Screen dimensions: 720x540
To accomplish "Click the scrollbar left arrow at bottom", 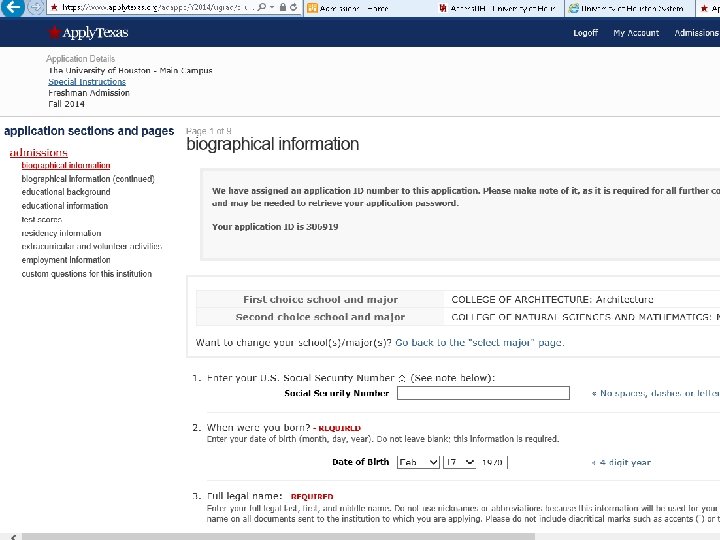I will point(13,536).
